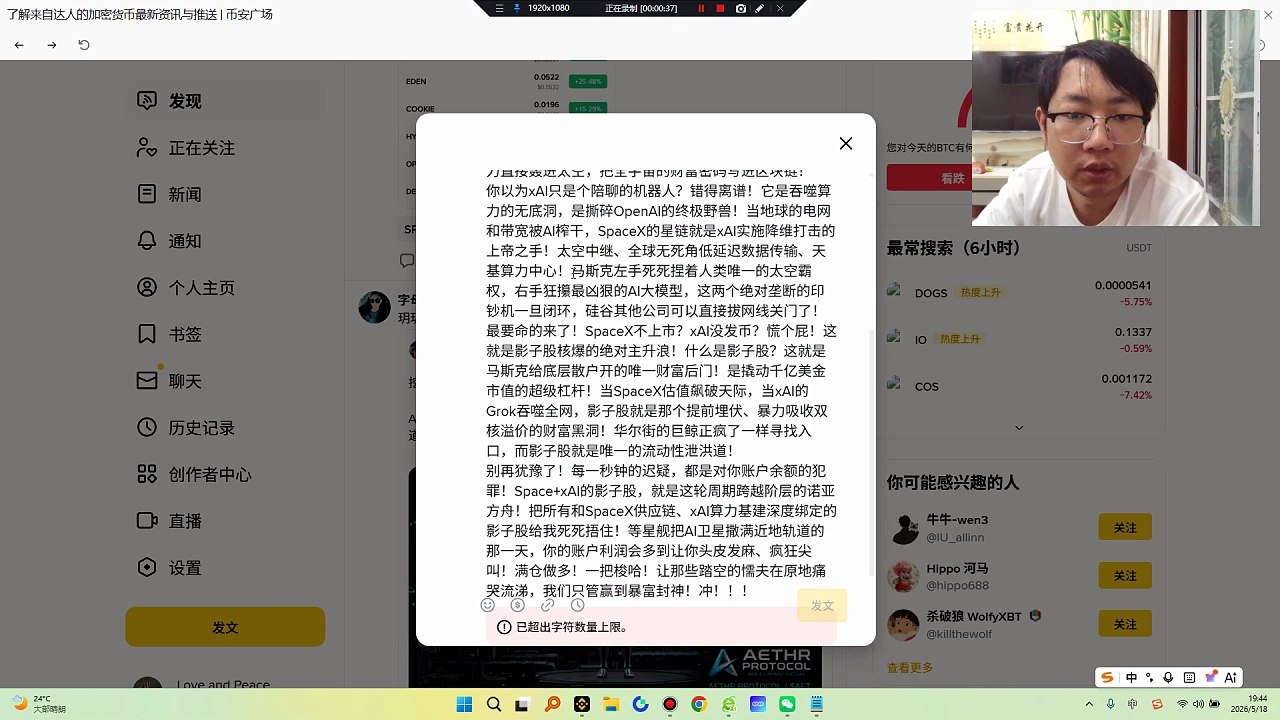Reload the page

84,45
